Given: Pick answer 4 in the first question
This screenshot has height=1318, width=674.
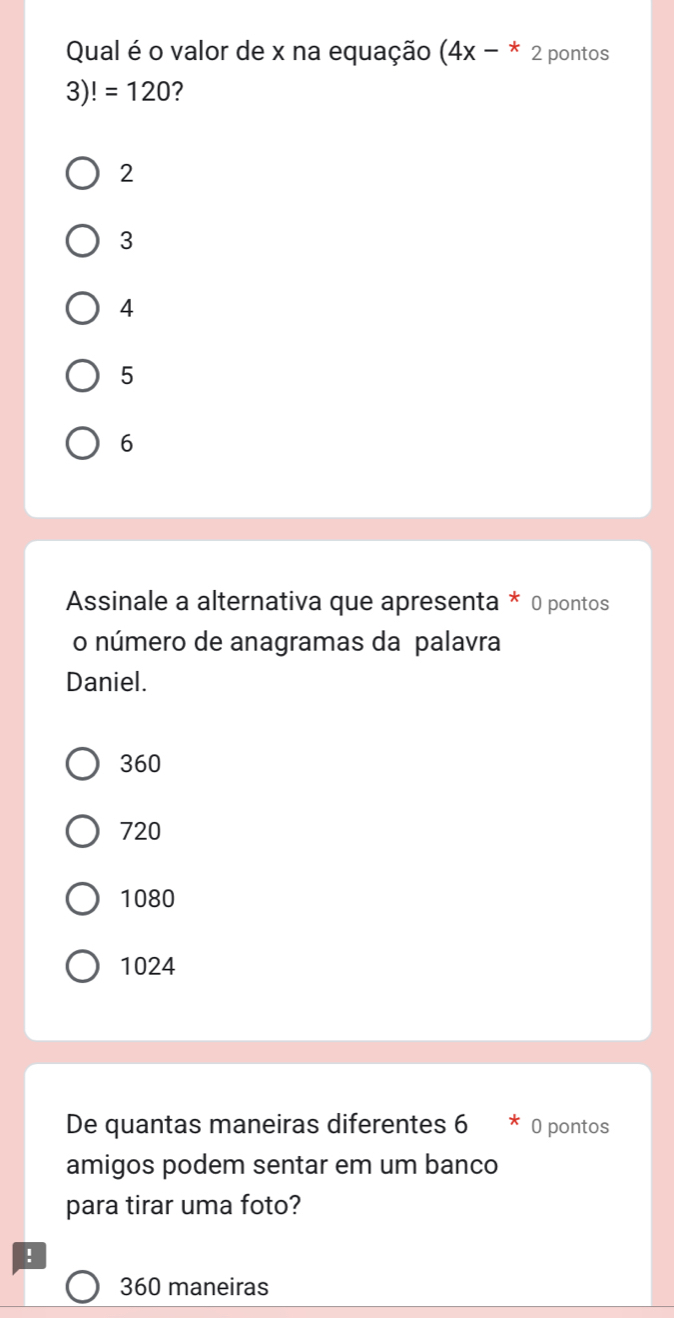Looking at the screenshot, I should click(83, 309).
